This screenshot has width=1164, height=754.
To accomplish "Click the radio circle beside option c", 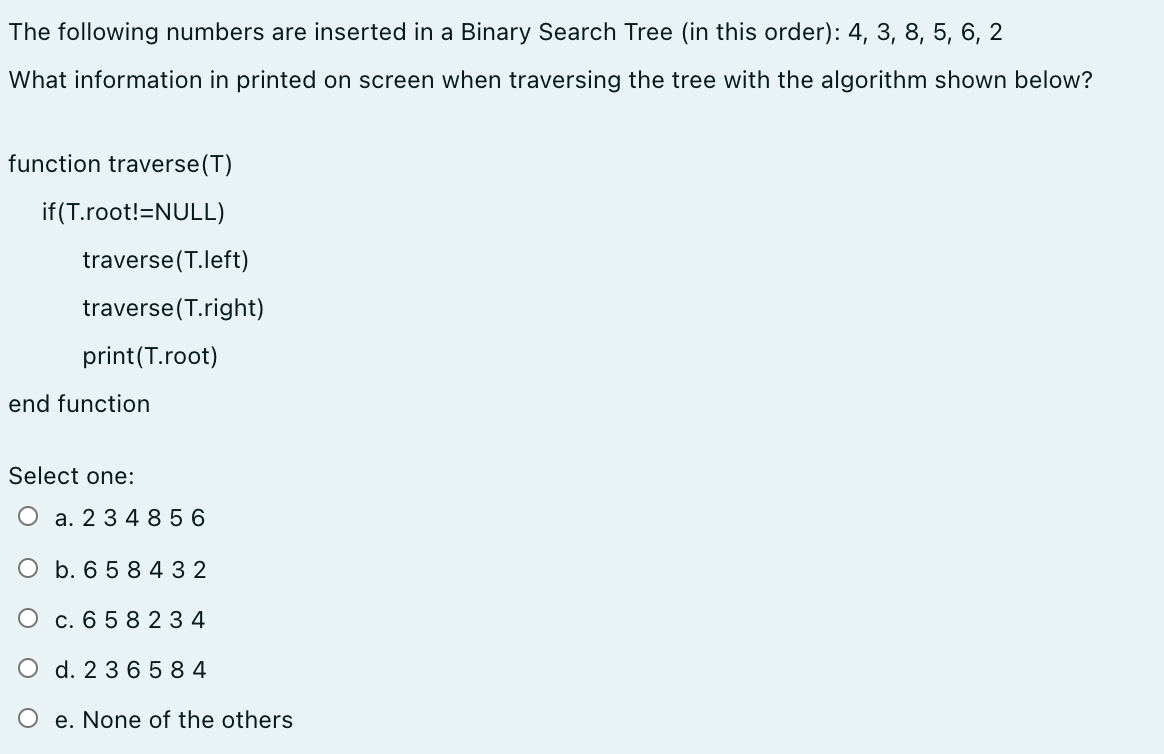I will pyautogui.click(x=28, y=618).
